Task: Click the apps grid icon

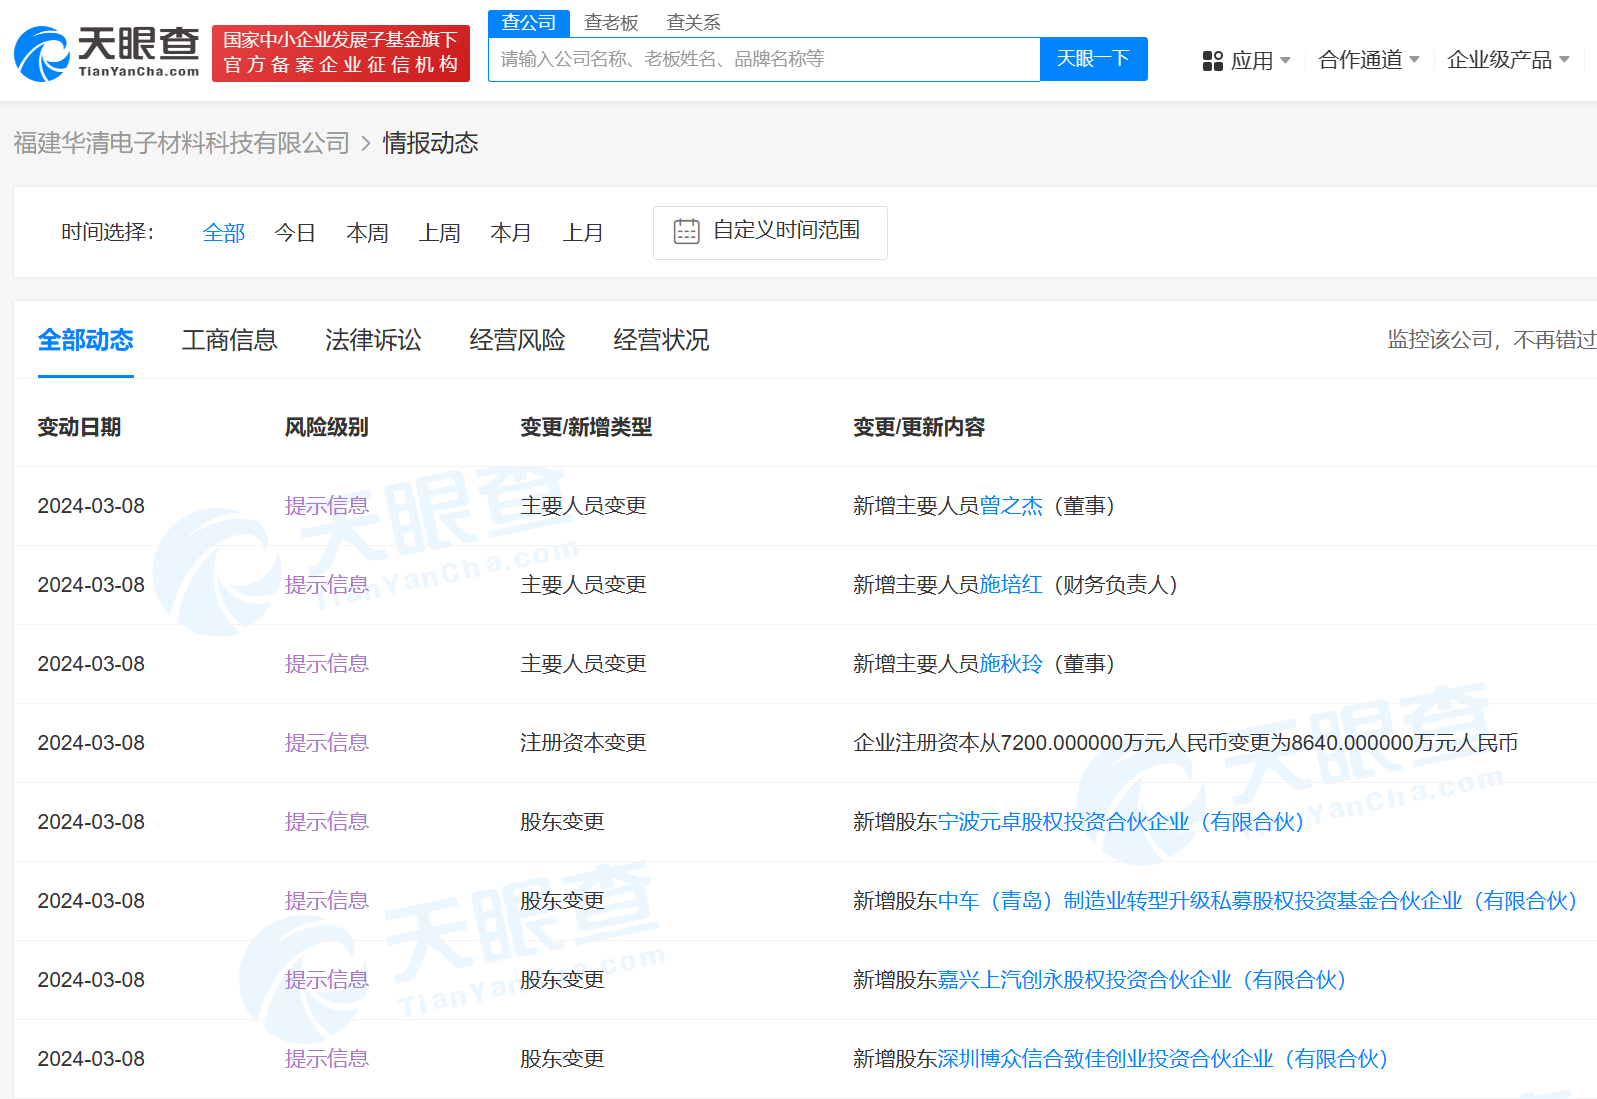Action: tap(1212, 61)
